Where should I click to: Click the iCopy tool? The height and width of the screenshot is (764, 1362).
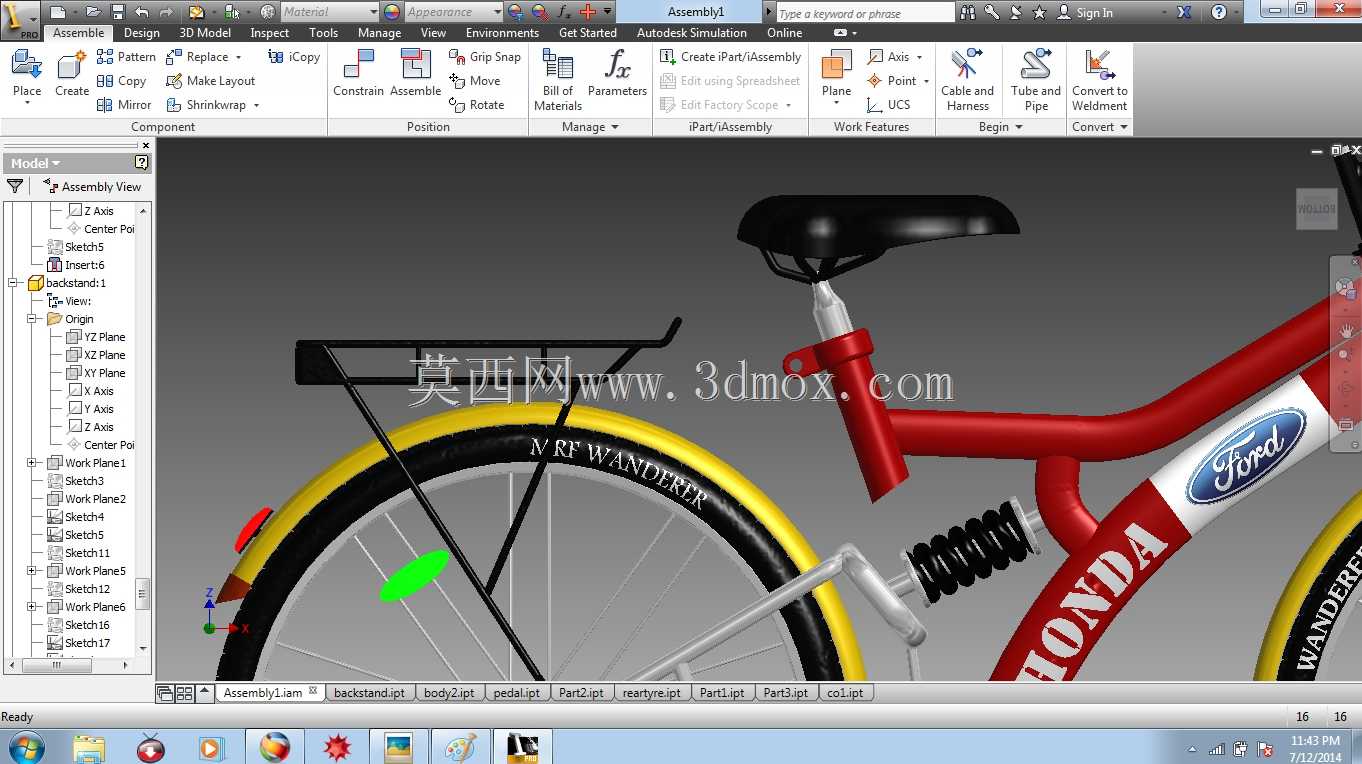point(294,57)
